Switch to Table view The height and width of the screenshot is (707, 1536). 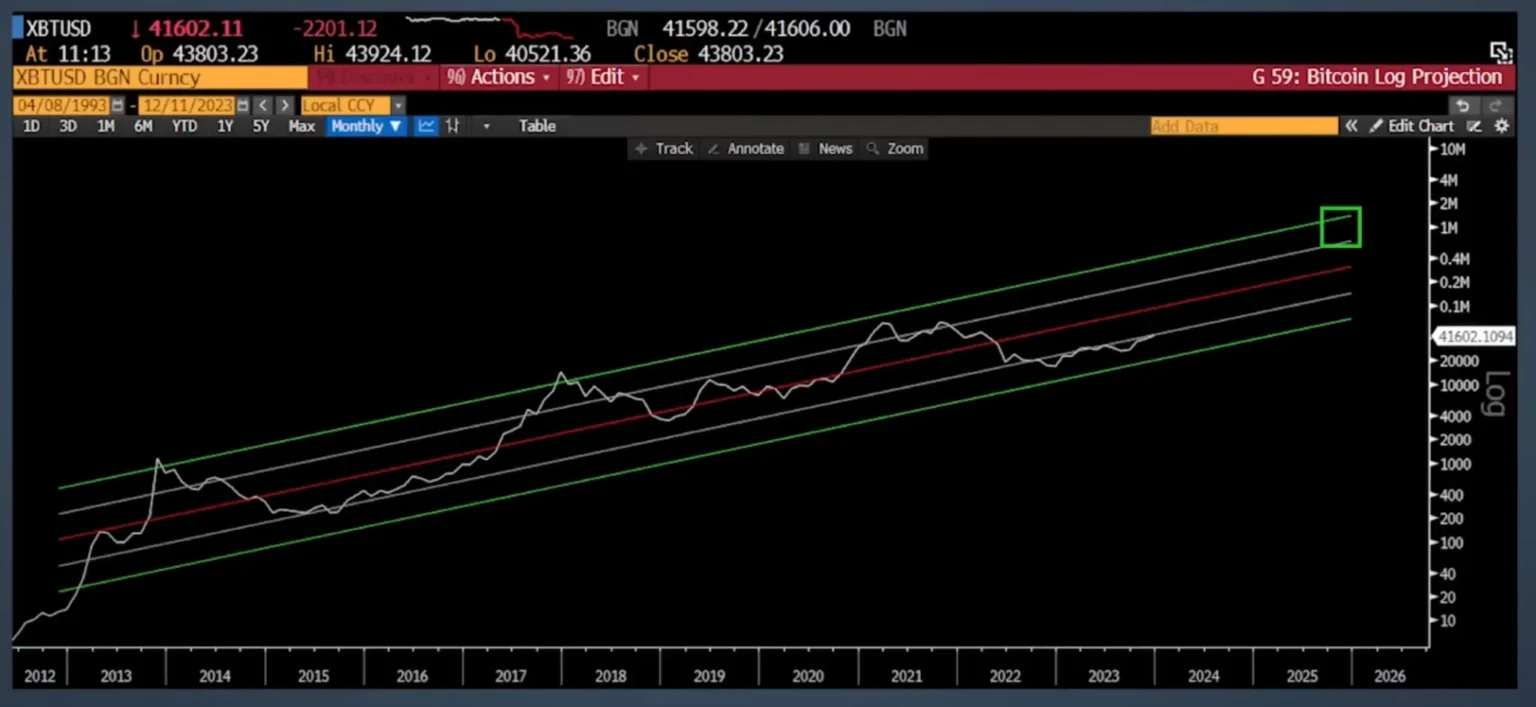(537, 126)
